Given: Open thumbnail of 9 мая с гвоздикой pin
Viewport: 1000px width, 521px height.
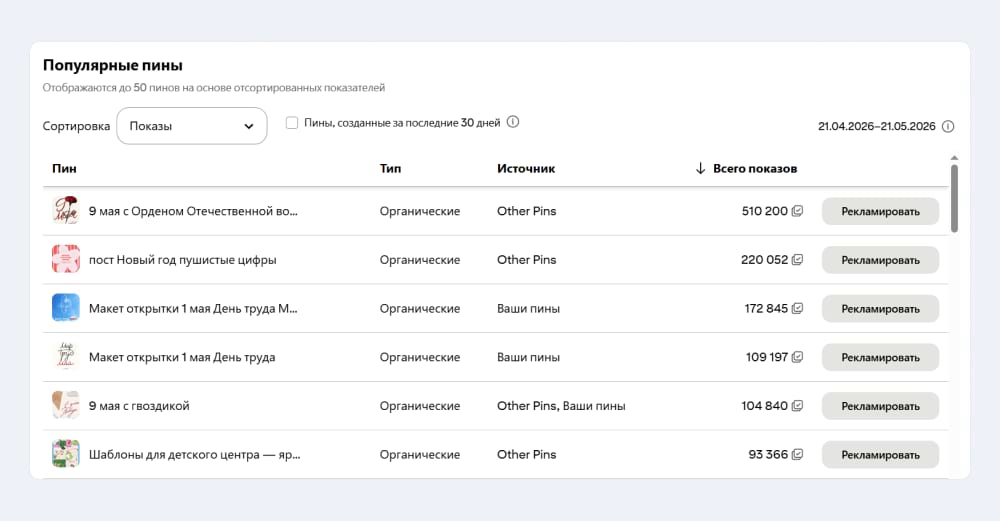Looking at the screenshot, I should [66, 405].
